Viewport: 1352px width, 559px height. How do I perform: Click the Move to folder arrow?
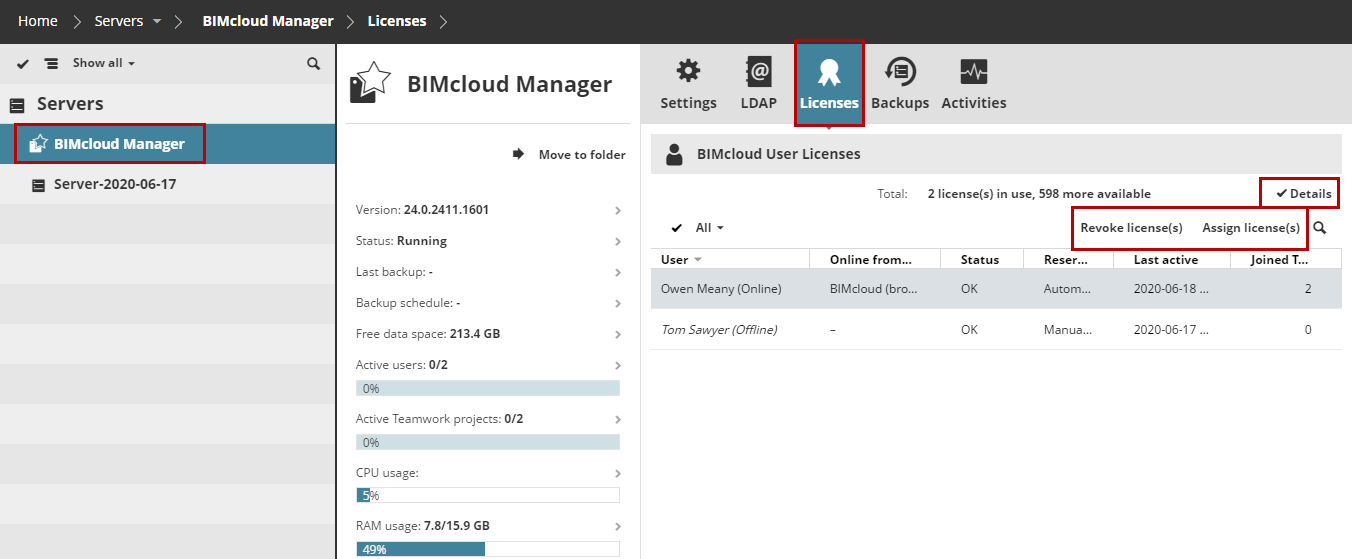pos(519,154)
